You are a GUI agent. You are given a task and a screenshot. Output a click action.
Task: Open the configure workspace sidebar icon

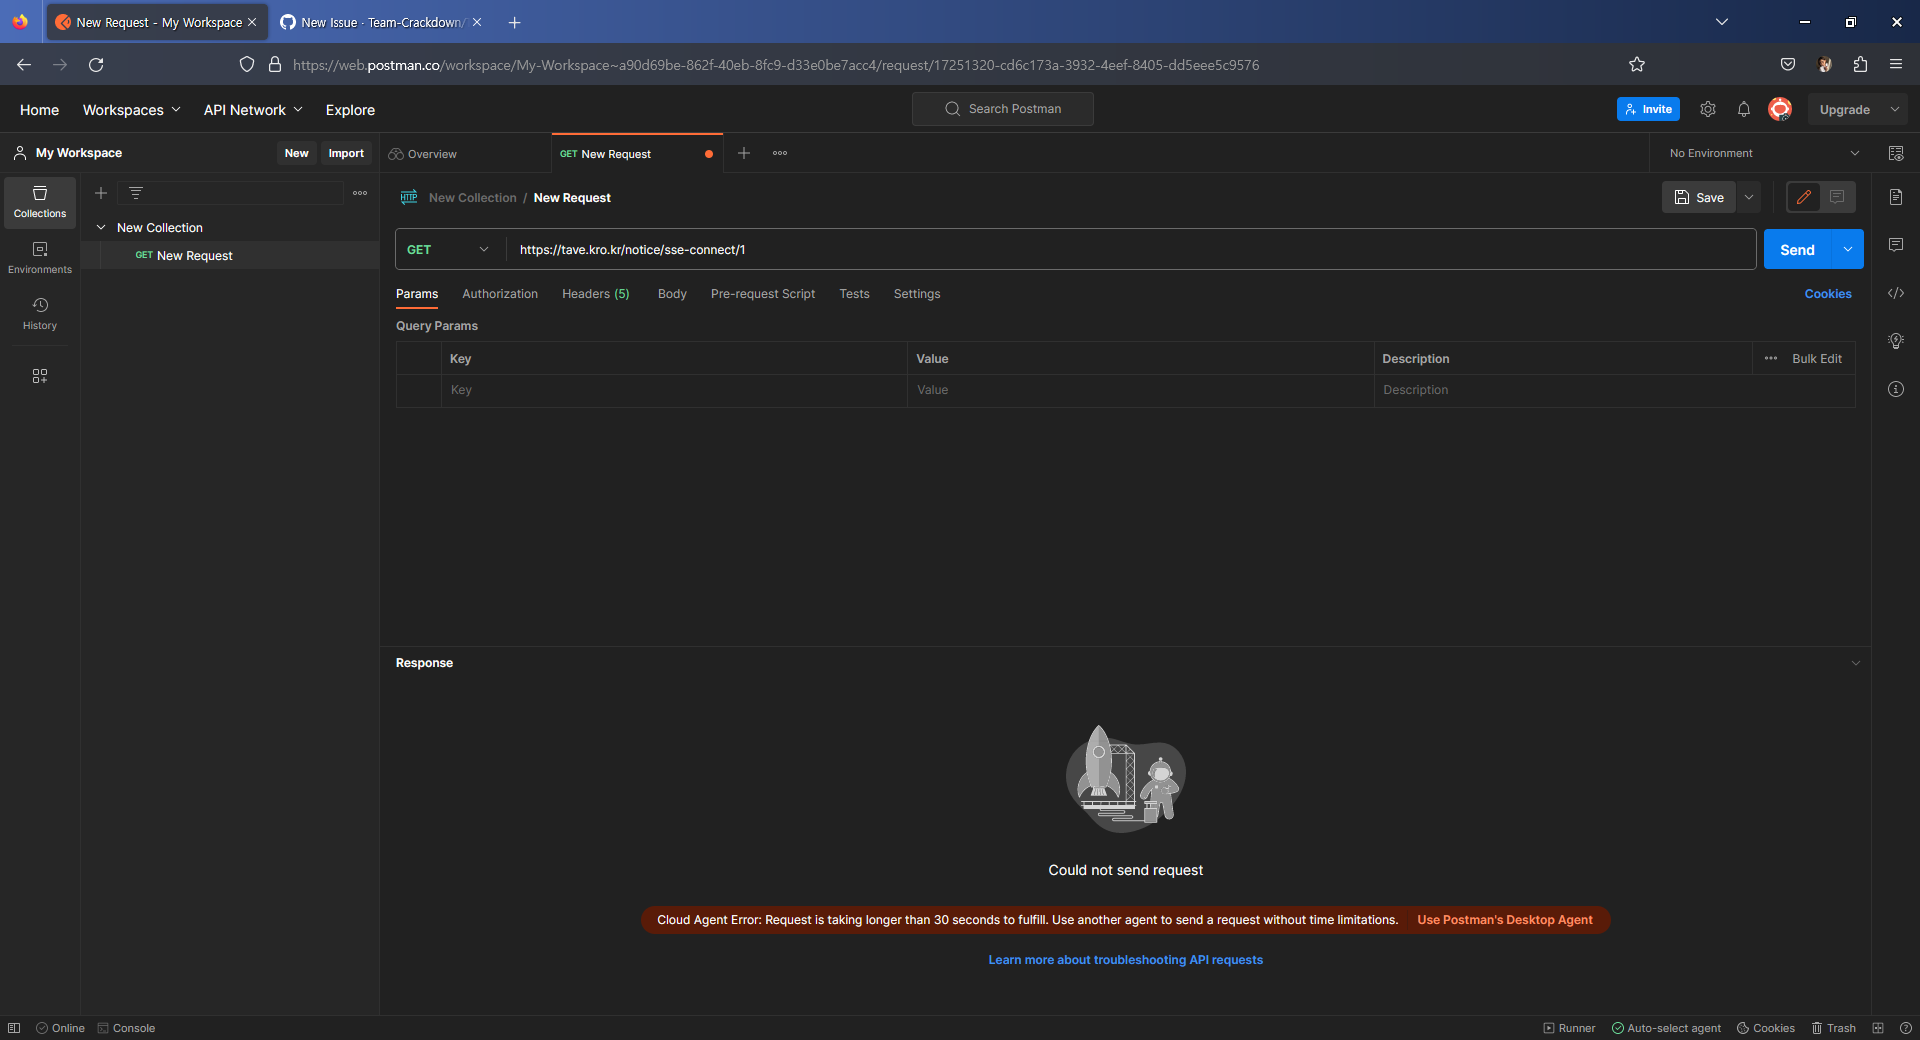[40, 376]
